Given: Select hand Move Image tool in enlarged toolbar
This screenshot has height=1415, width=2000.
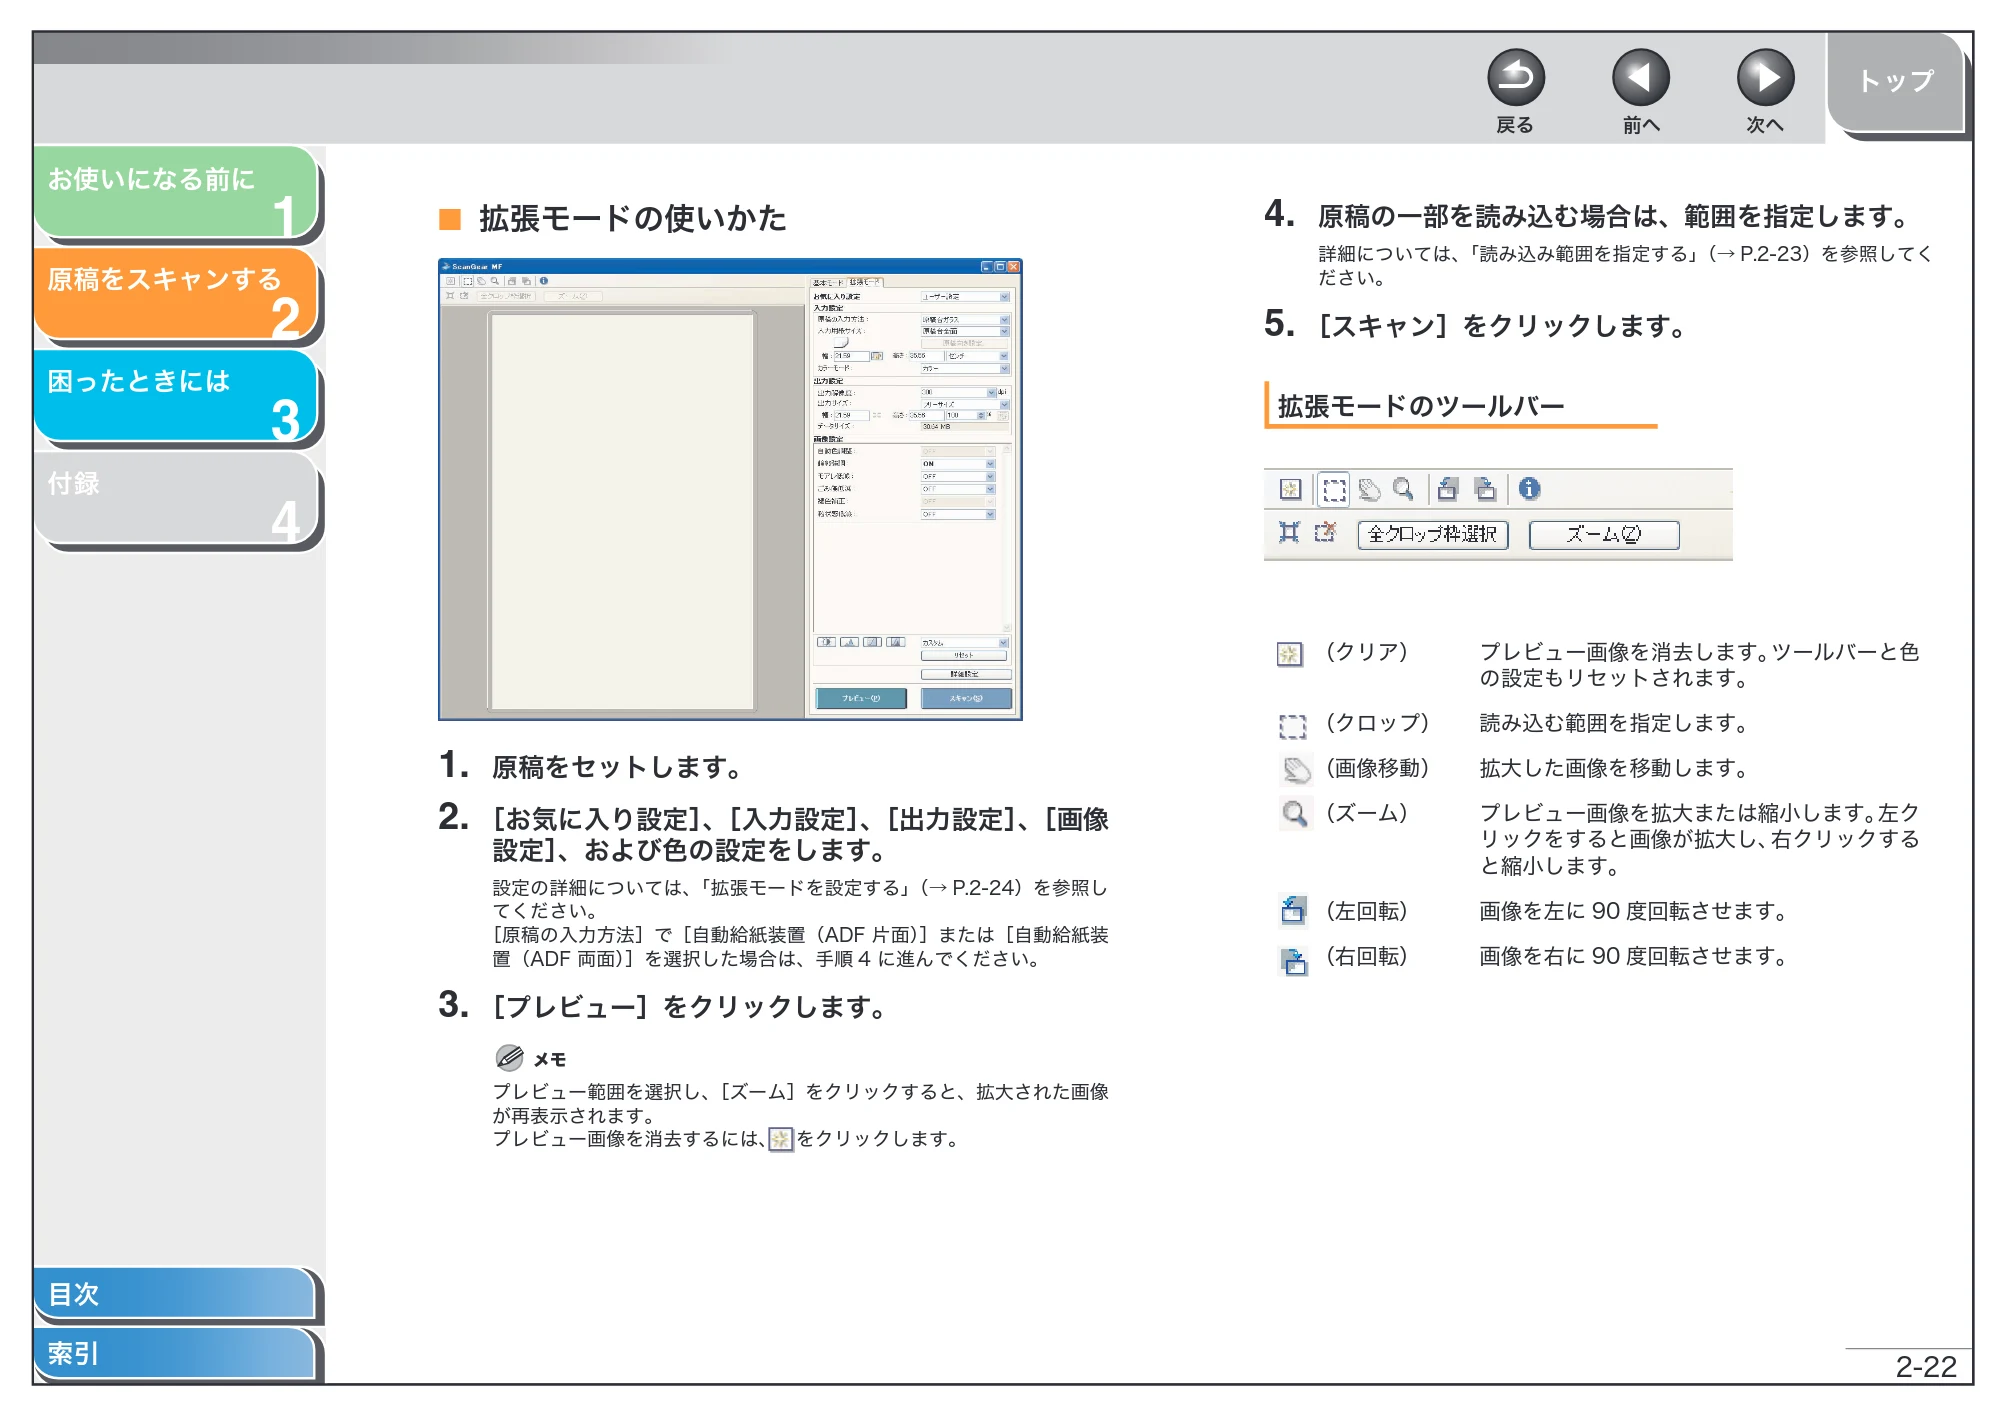Looking at the screenshot, I should (x=1369, y=489).
